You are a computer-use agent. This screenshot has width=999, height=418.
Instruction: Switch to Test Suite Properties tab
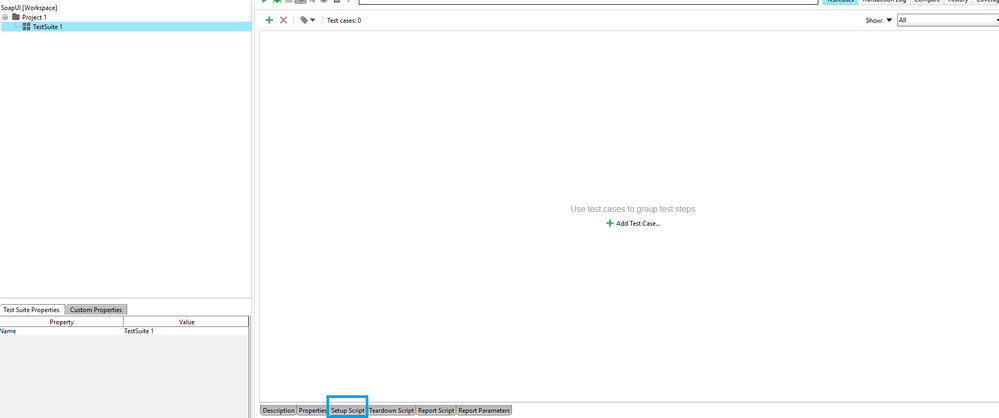(x=32, y=310)
